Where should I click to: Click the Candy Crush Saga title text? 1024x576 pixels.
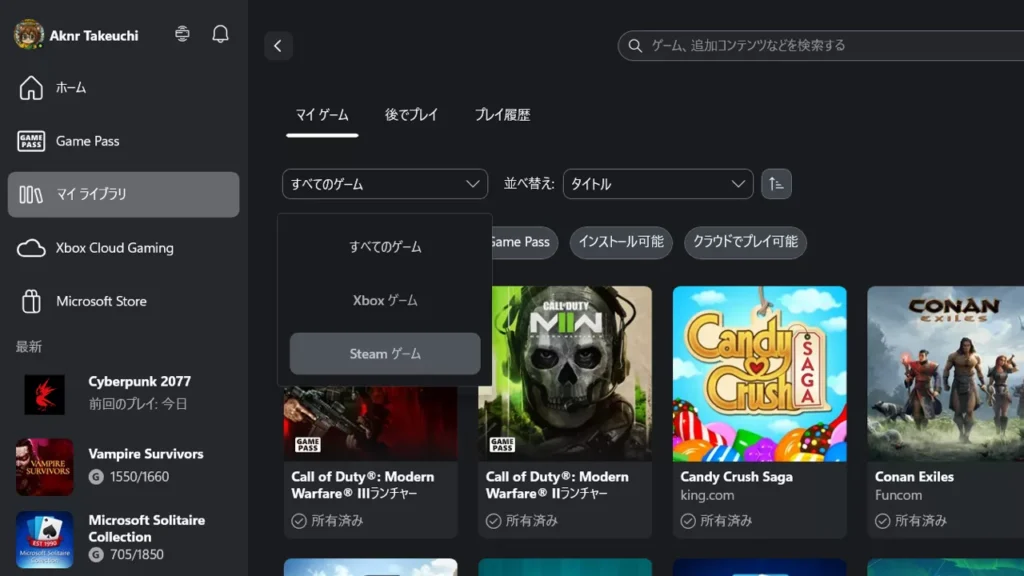(736, 477)
